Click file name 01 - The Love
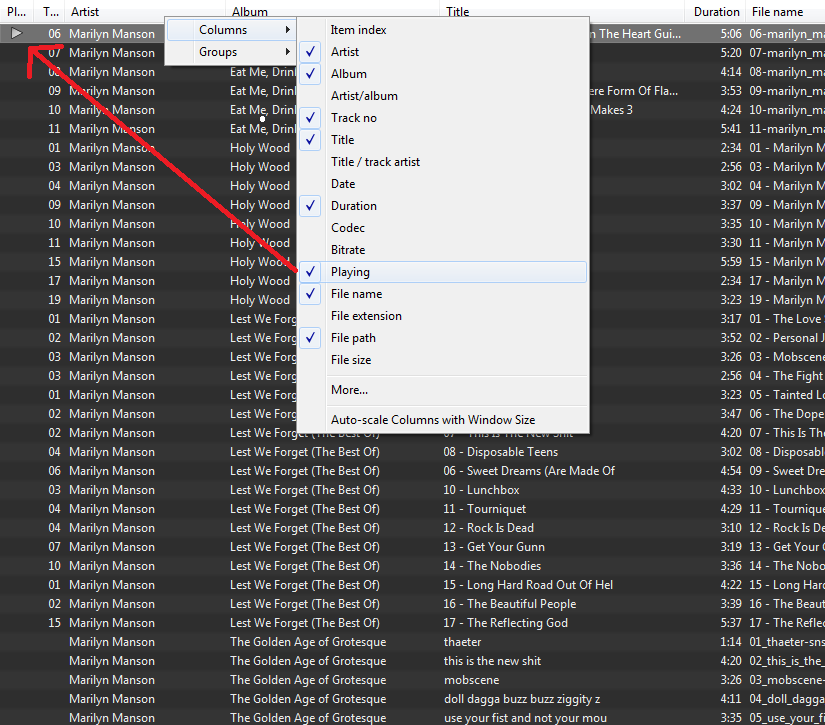 [787, 319]
